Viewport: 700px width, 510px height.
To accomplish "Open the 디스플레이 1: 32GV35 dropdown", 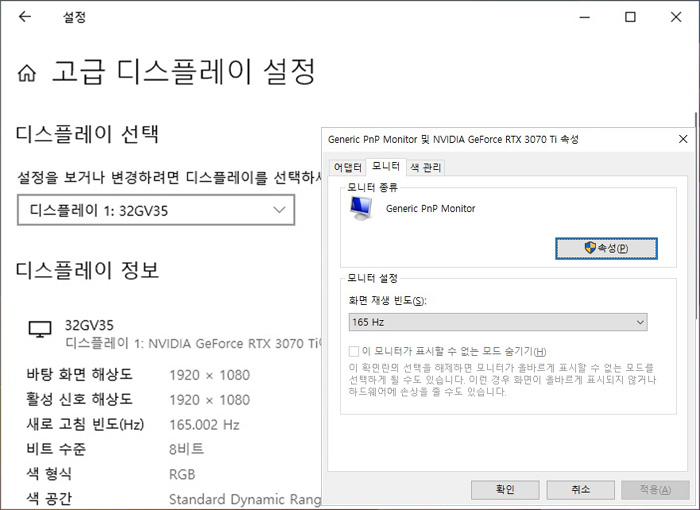I will (x=156, y=210).
